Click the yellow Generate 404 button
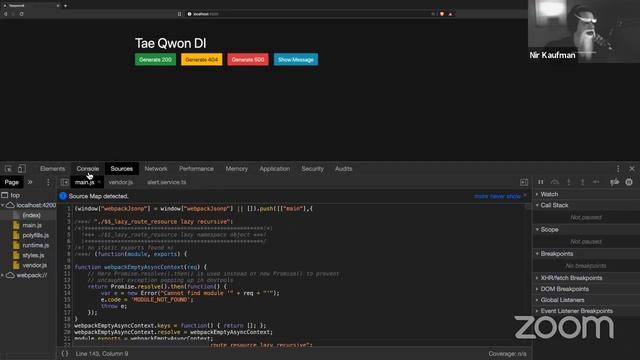Image resolution: width=640 pixels, height=360 pixels. [x=202, y=60]
